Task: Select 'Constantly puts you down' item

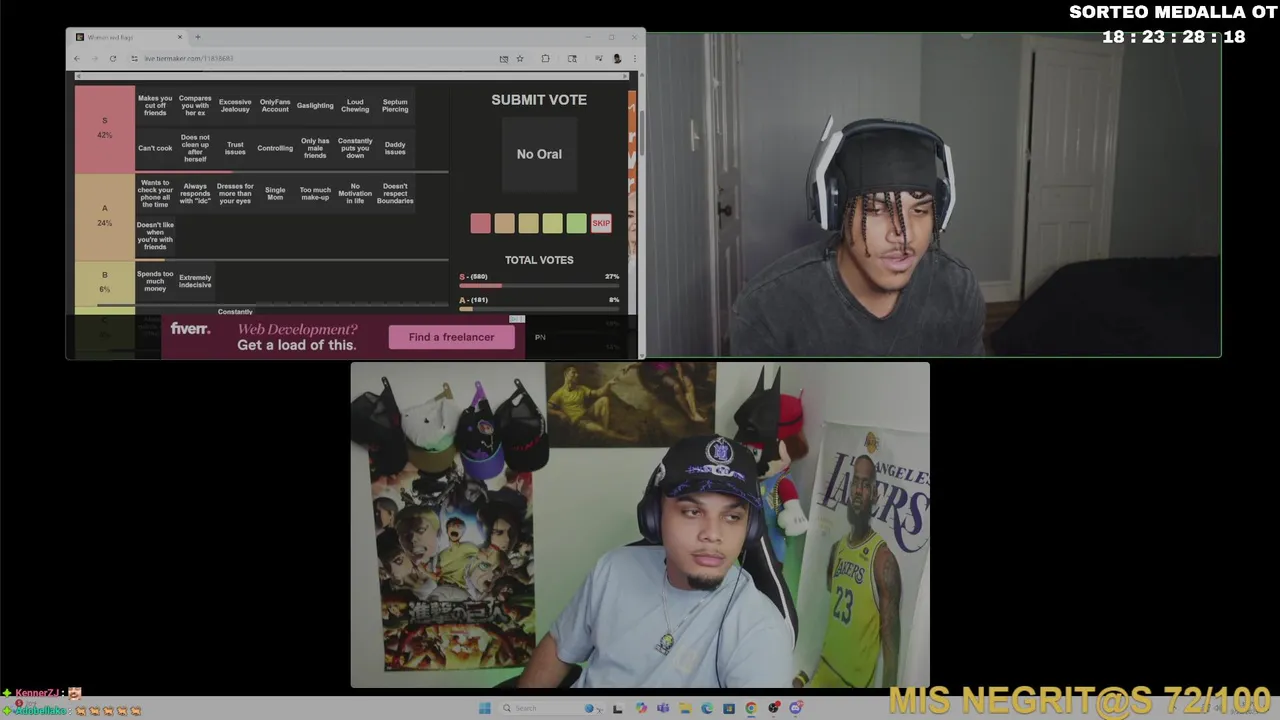Action: pos(355,148)
